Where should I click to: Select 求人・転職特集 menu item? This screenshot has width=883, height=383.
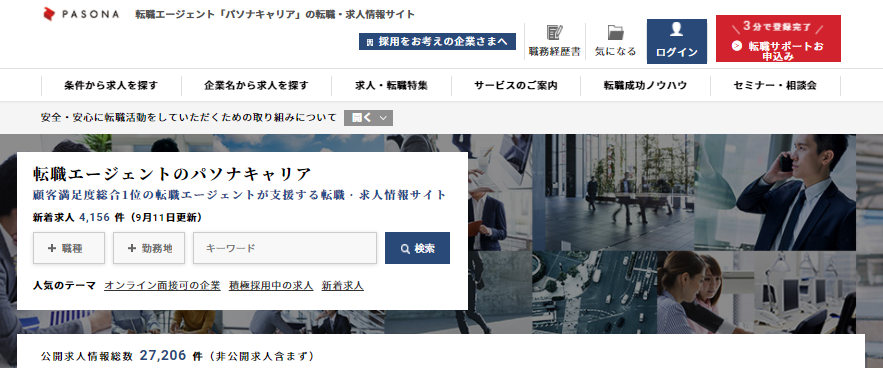coord(391,86)
